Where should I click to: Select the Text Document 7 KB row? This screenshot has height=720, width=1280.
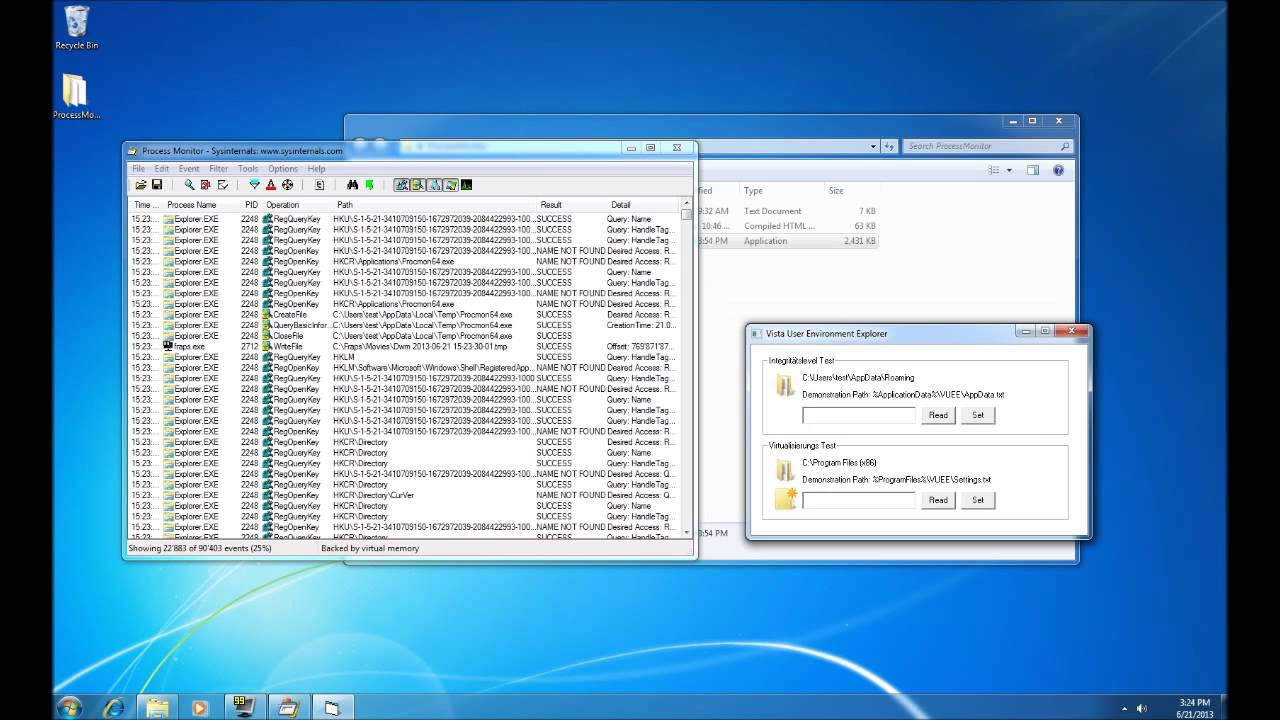tap(788, 211)
